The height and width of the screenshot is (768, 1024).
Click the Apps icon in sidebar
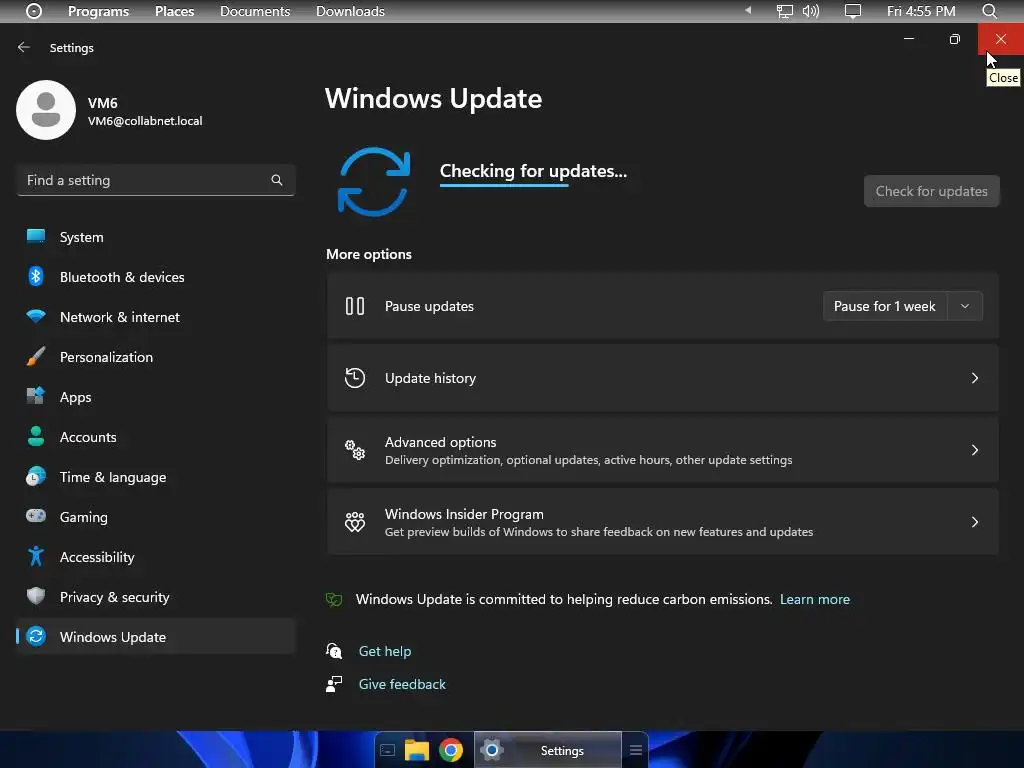[x=36, y=396]
